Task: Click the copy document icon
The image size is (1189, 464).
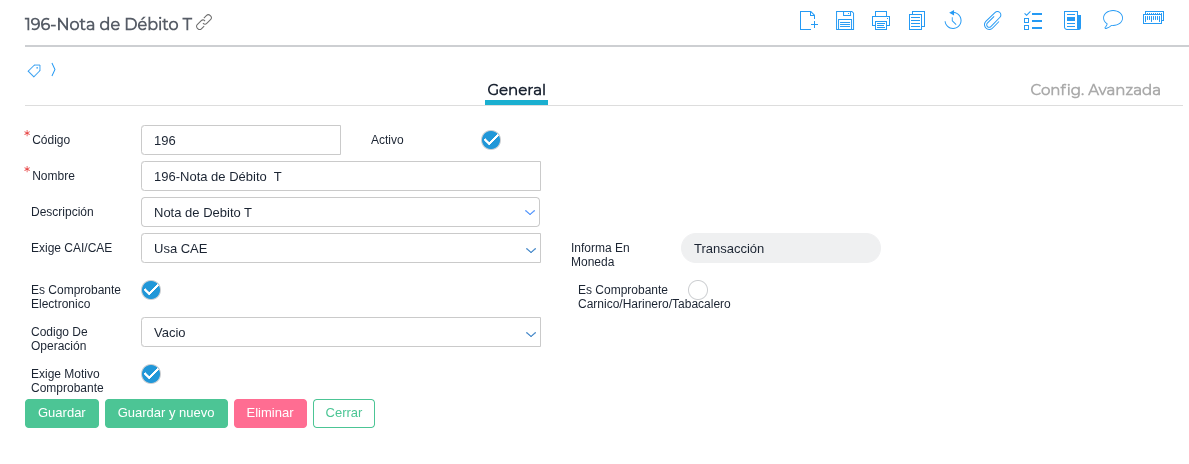Action: (917, 20)
